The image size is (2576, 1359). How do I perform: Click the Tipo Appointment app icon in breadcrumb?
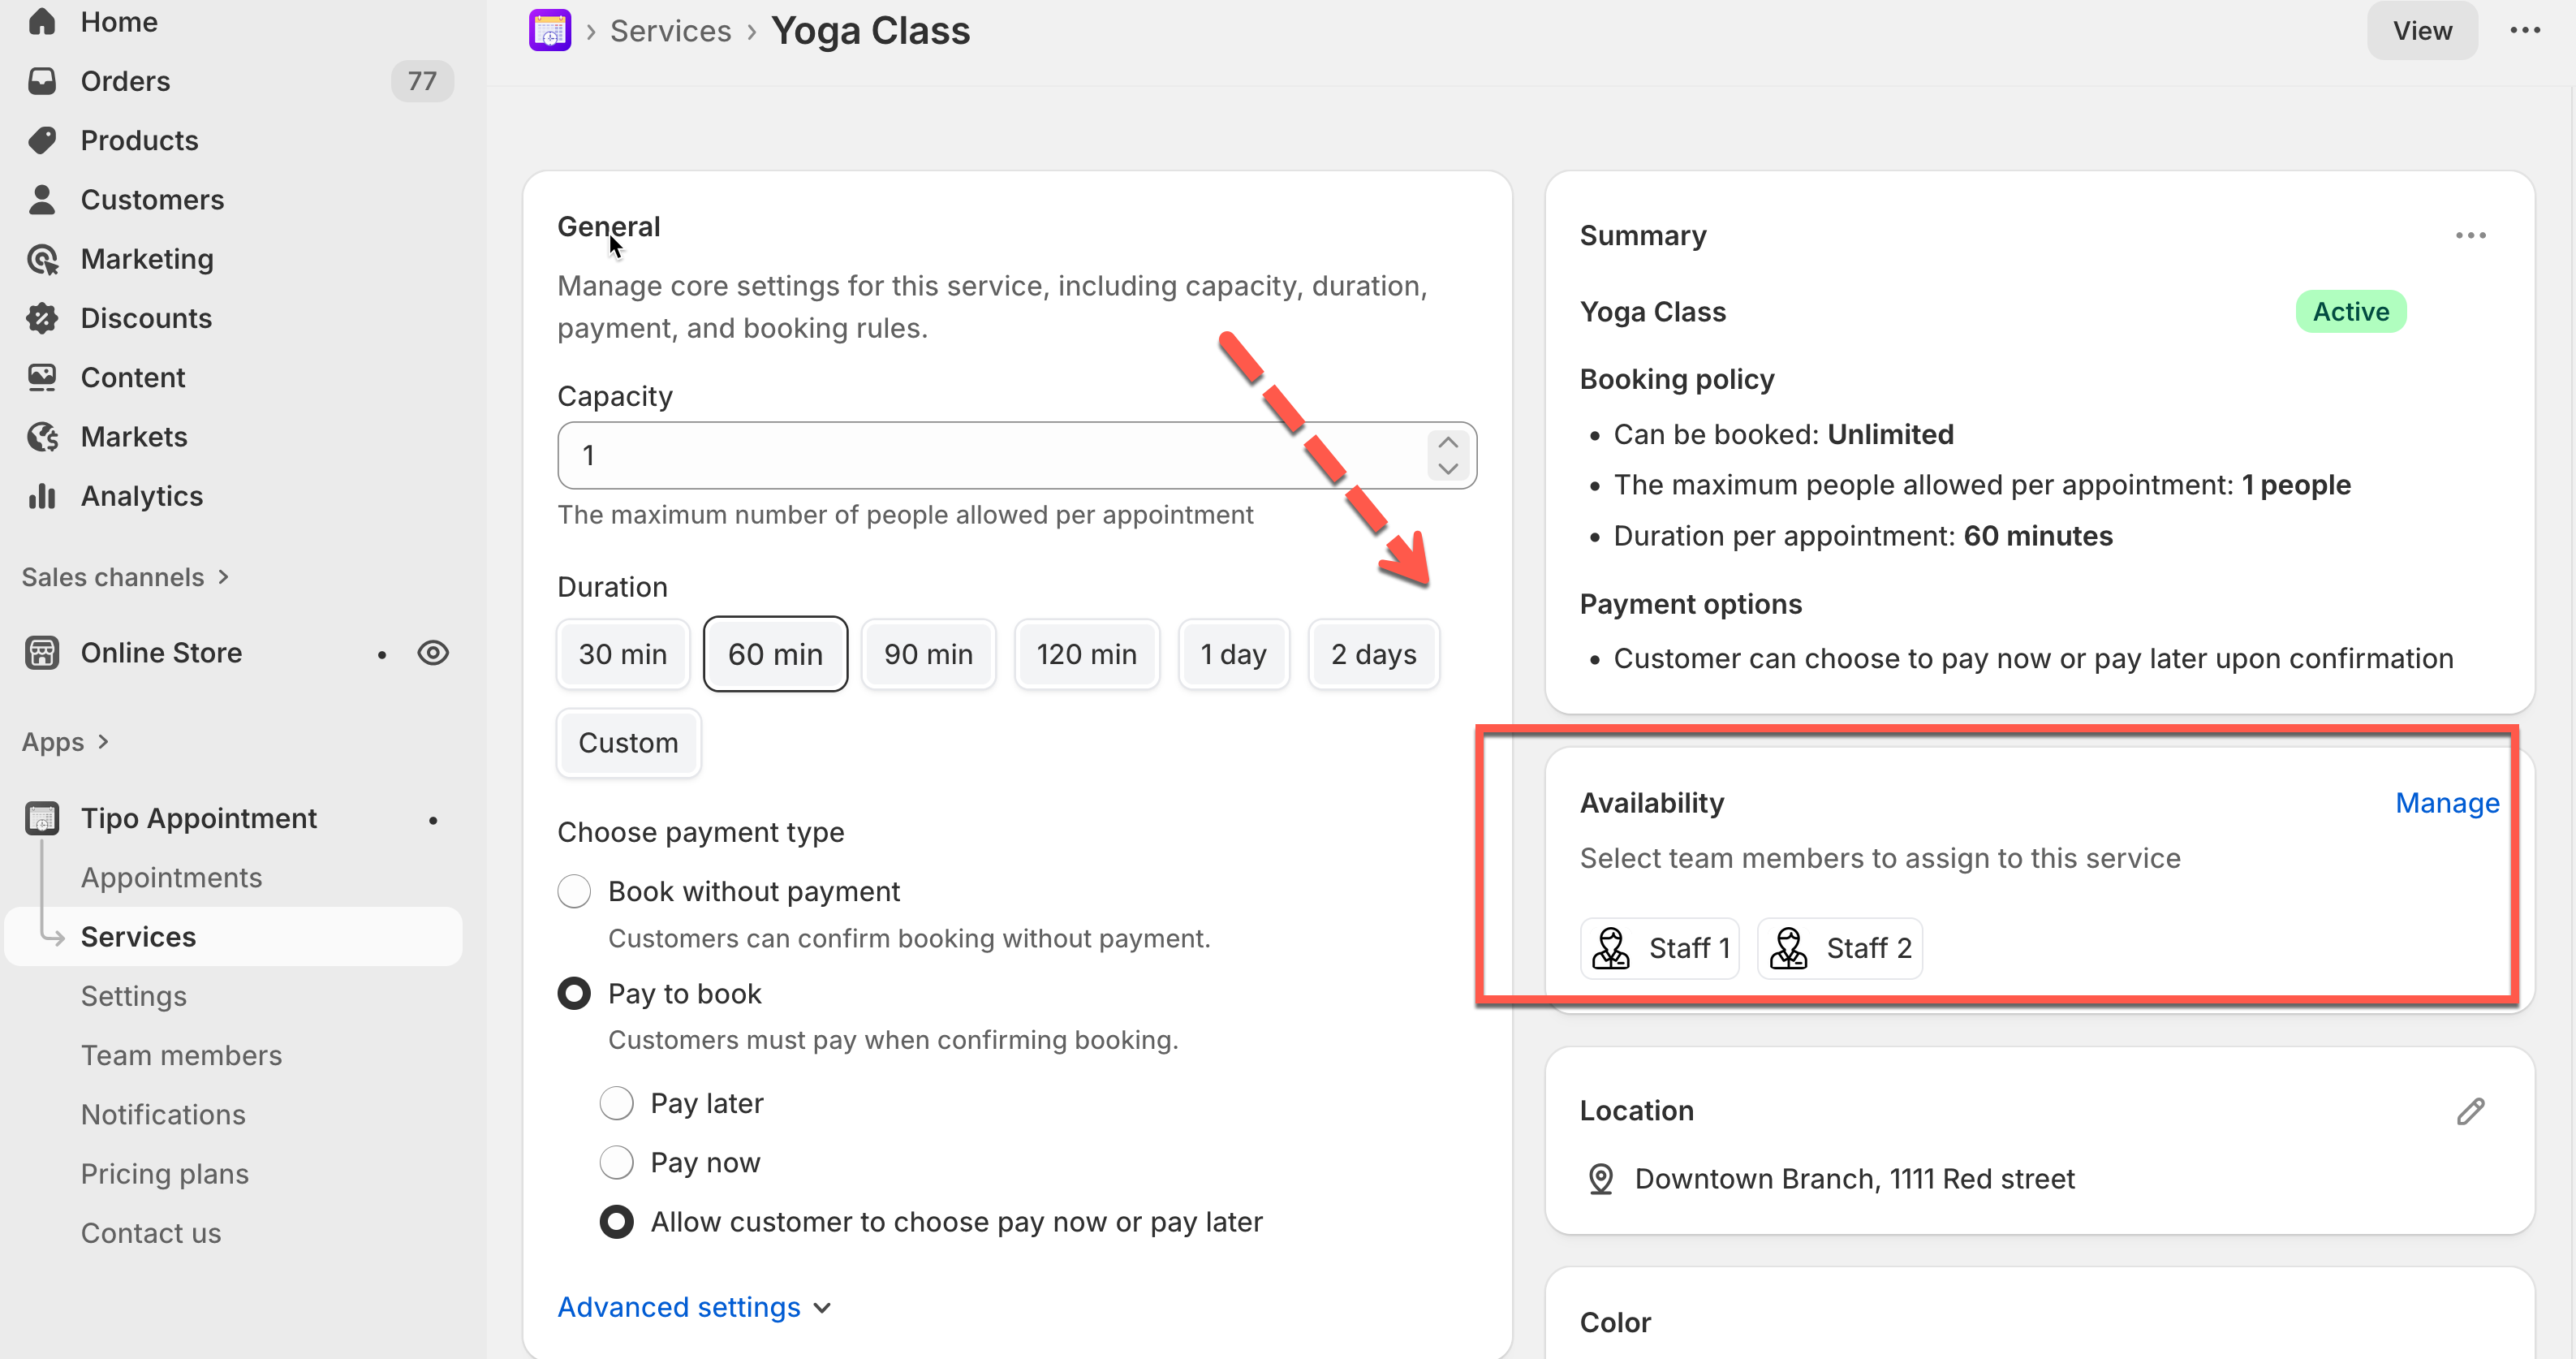coord(549,30)
